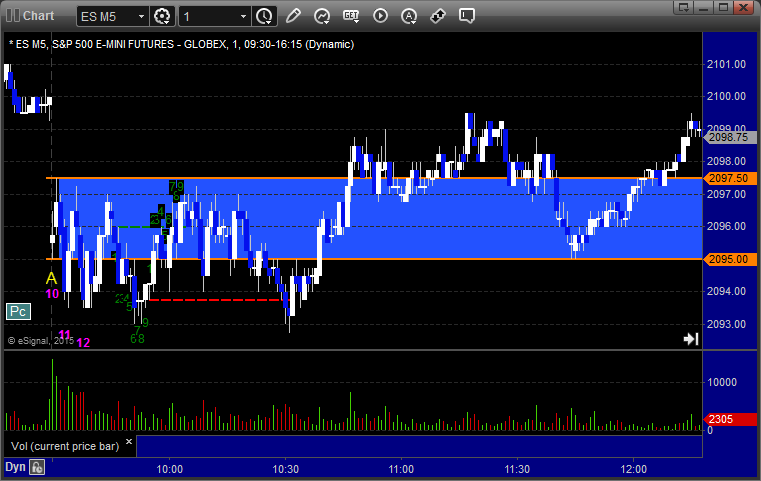
Task: Click the chart window grip icon
Action: [12, 16]
